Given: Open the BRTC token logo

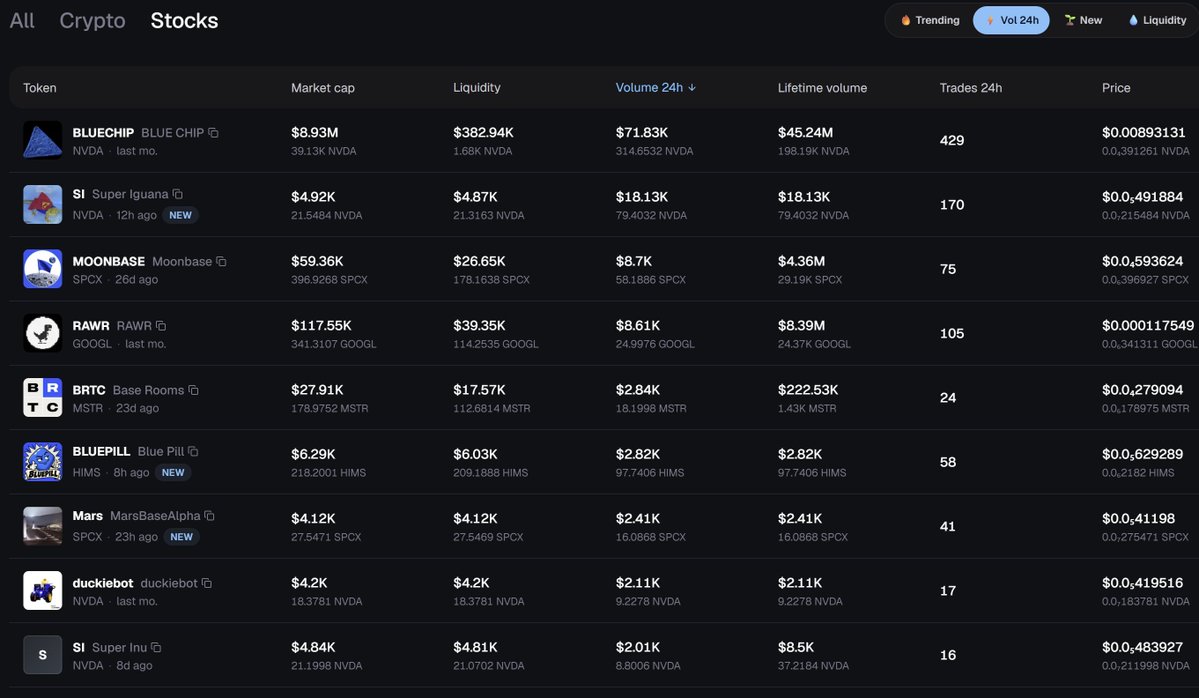Looking at the screenshot, I should (x=43, y=398).
